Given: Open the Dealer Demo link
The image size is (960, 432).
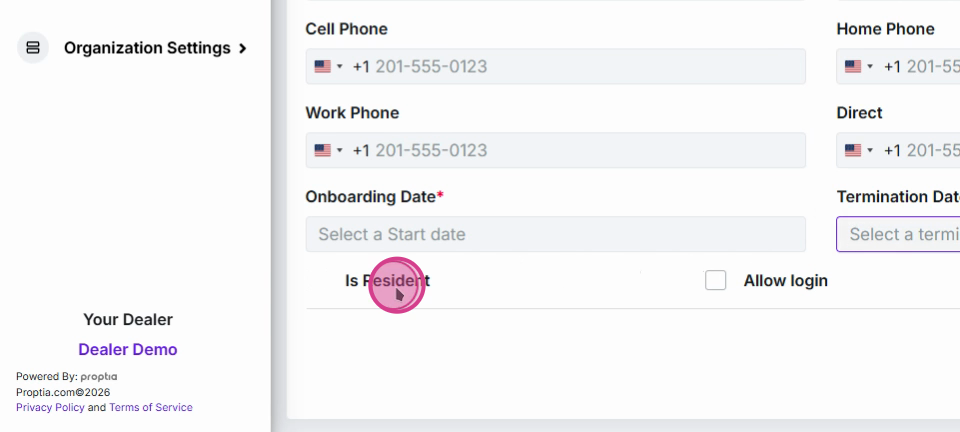Looking at the screenshot, I should 128,349.
